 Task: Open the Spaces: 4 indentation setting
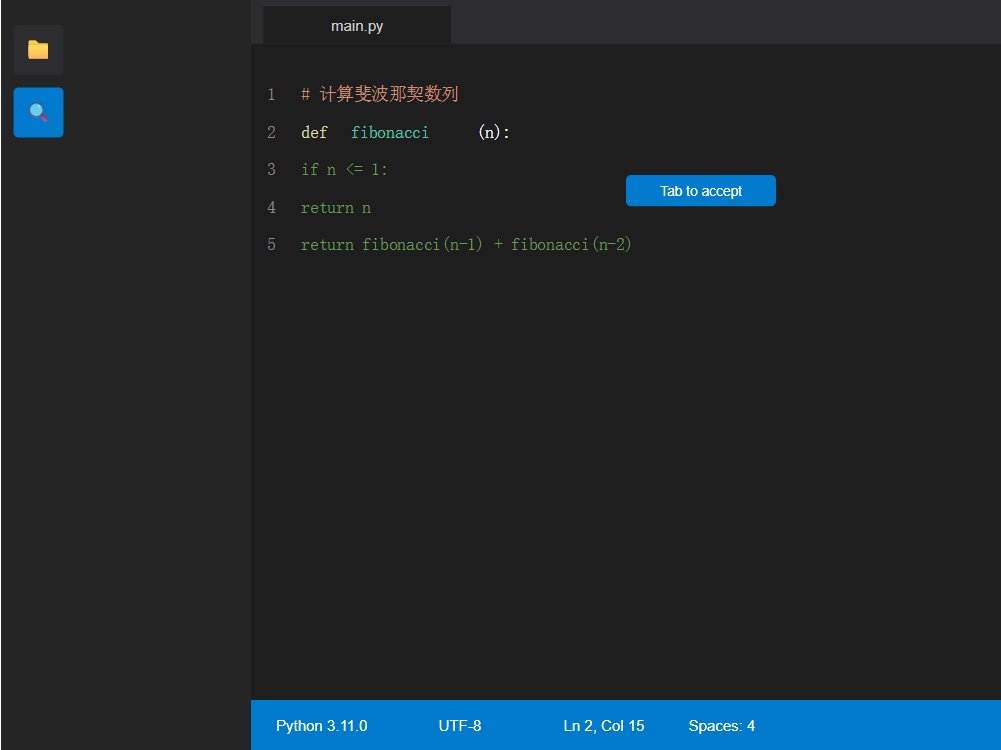(721, 726)
